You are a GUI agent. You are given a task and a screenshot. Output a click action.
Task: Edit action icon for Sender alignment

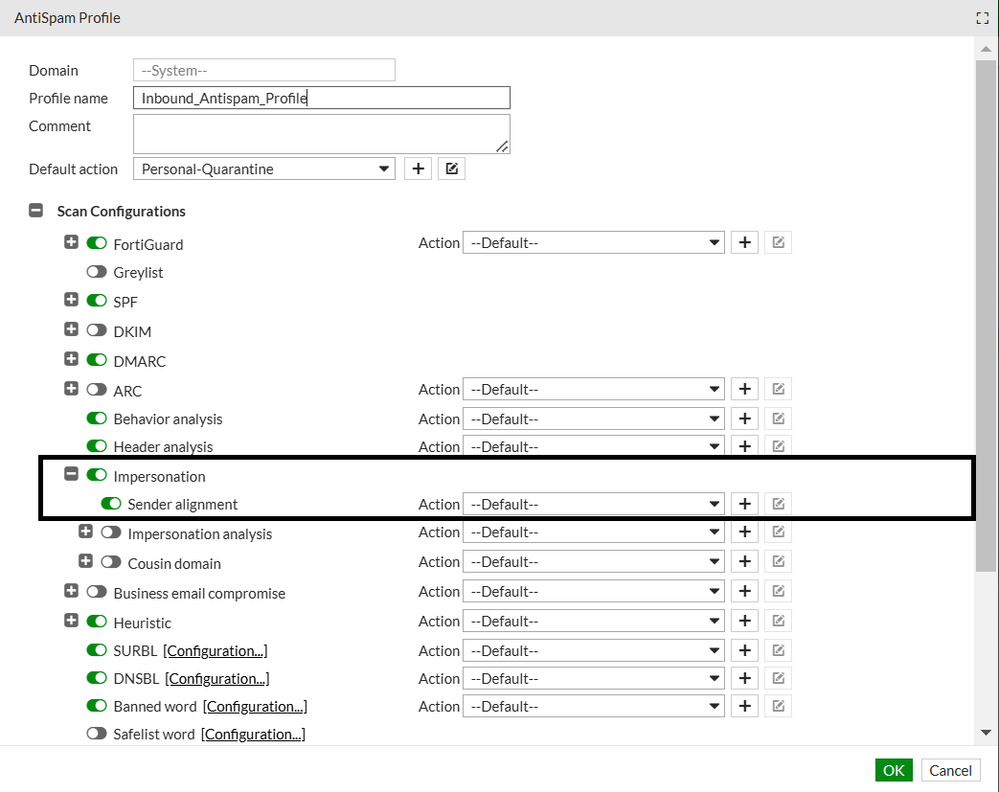(778, 504)
